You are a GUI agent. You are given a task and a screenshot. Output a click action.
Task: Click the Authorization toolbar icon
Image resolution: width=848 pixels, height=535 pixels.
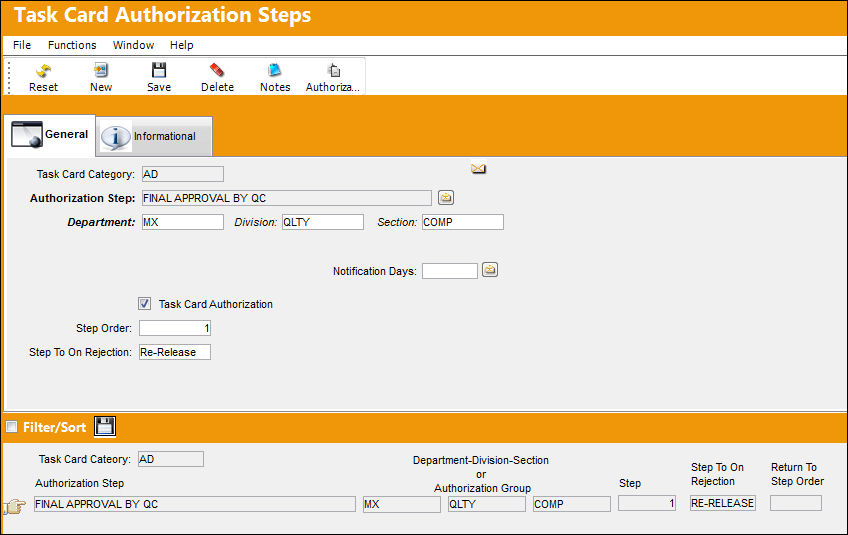coord(334,70)
